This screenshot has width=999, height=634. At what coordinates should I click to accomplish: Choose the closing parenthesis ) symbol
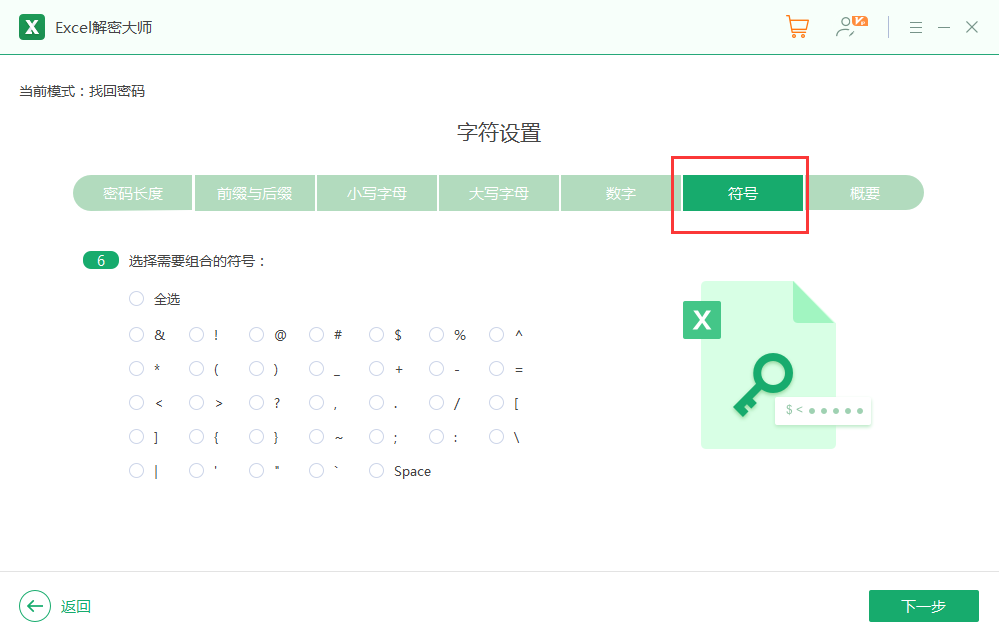pyautogui.click(x=256, y=368)
